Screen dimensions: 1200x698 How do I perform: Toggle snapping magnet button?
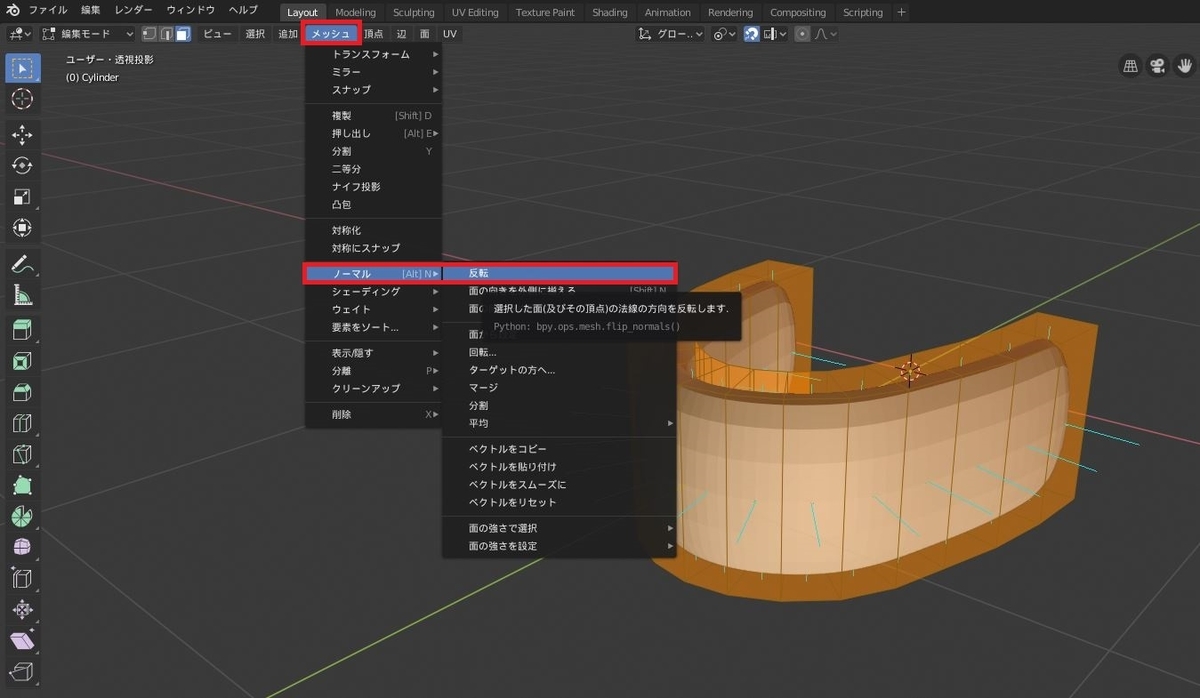click(x=751, y=34)
